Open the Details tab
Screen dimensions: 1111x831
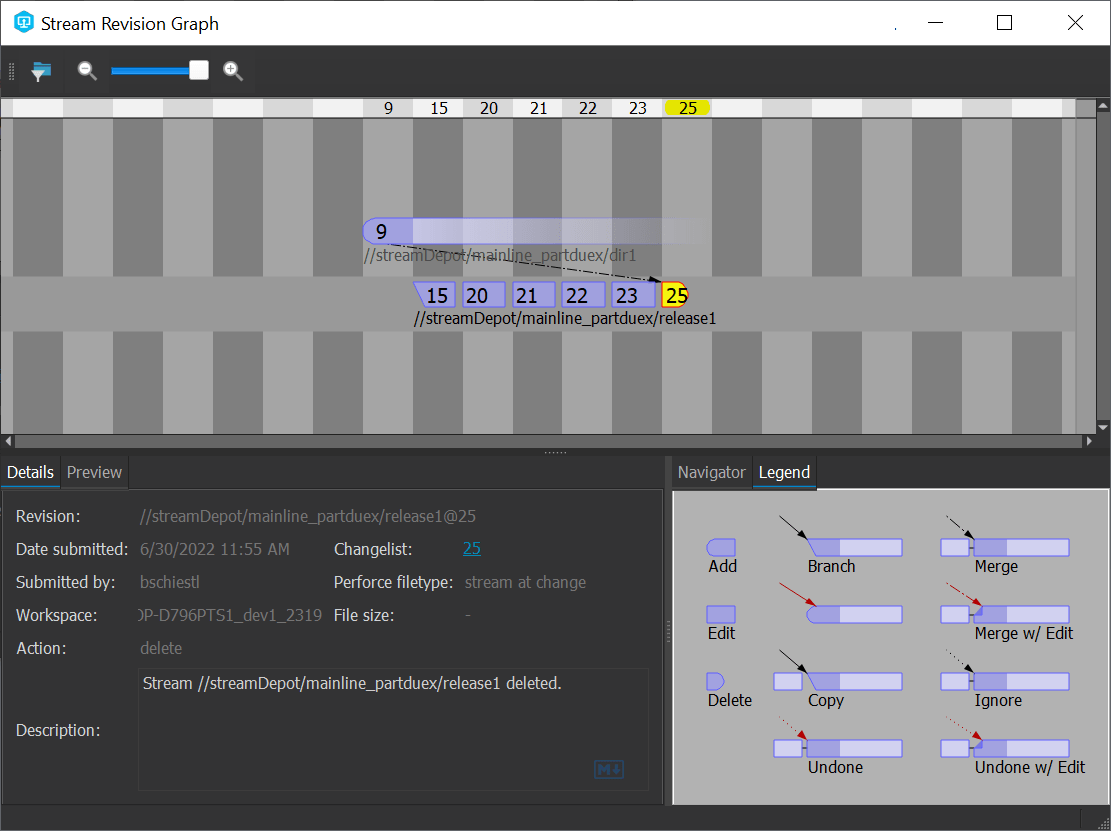30,472
